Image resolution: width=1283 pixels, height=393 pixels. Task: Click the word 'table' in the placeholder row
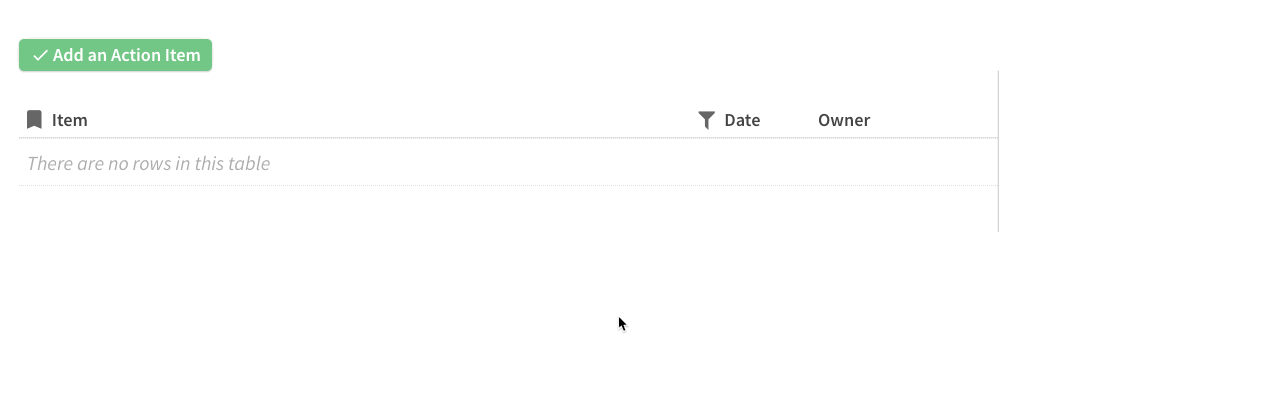click(x=250, y=163)
